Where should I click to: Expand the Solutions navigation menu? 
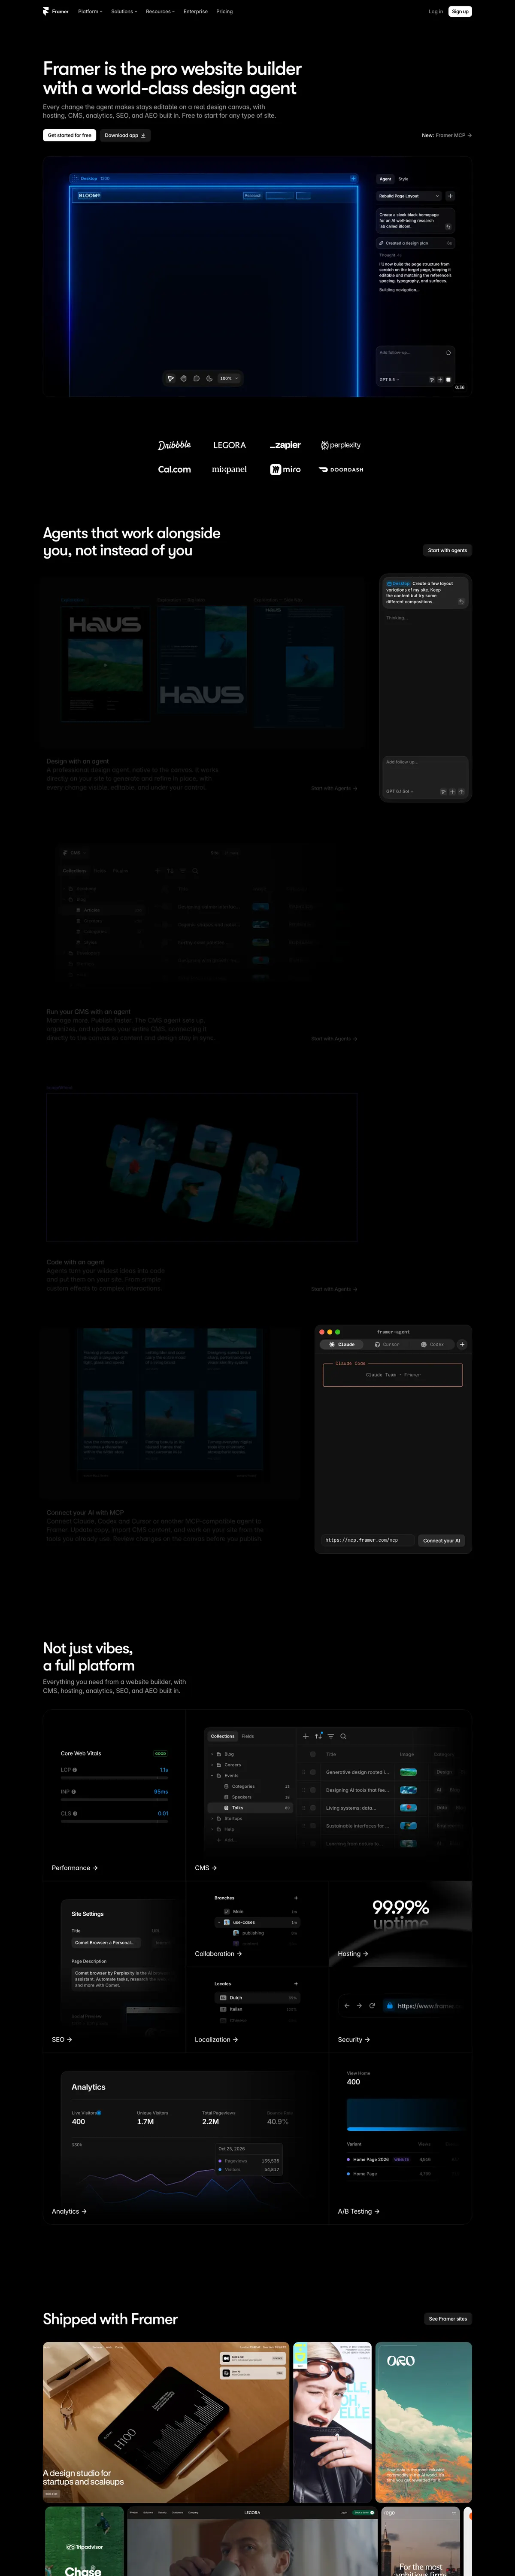coord(123,12)
